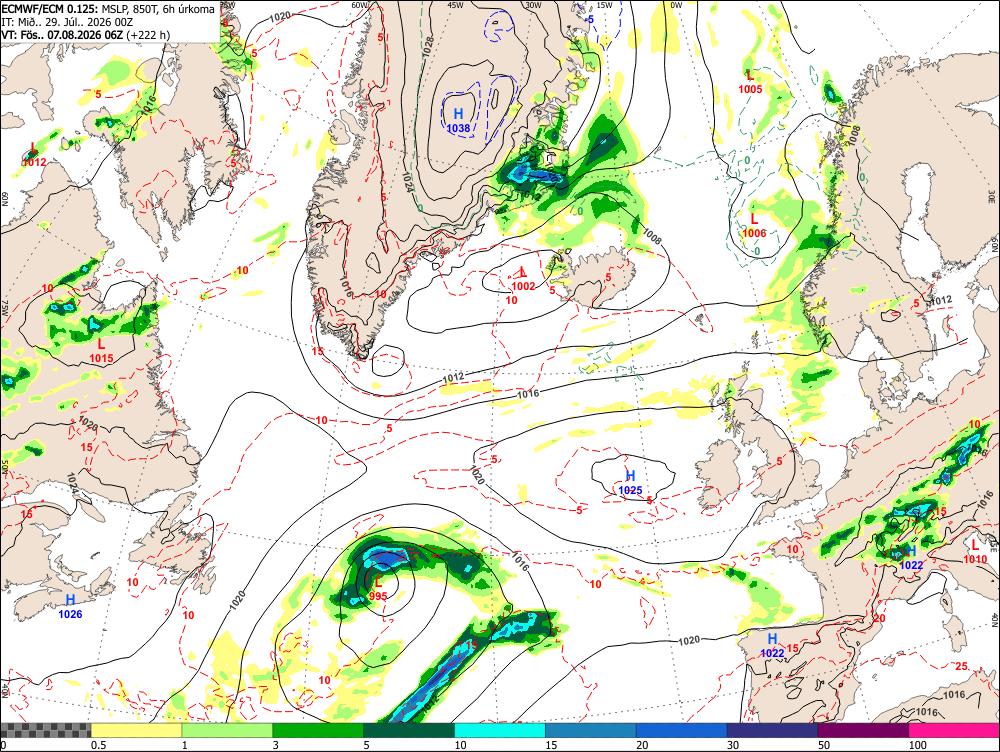Click the yellow 0.5 legend color swatch
1000x752 pixels.
click(136, 730)
